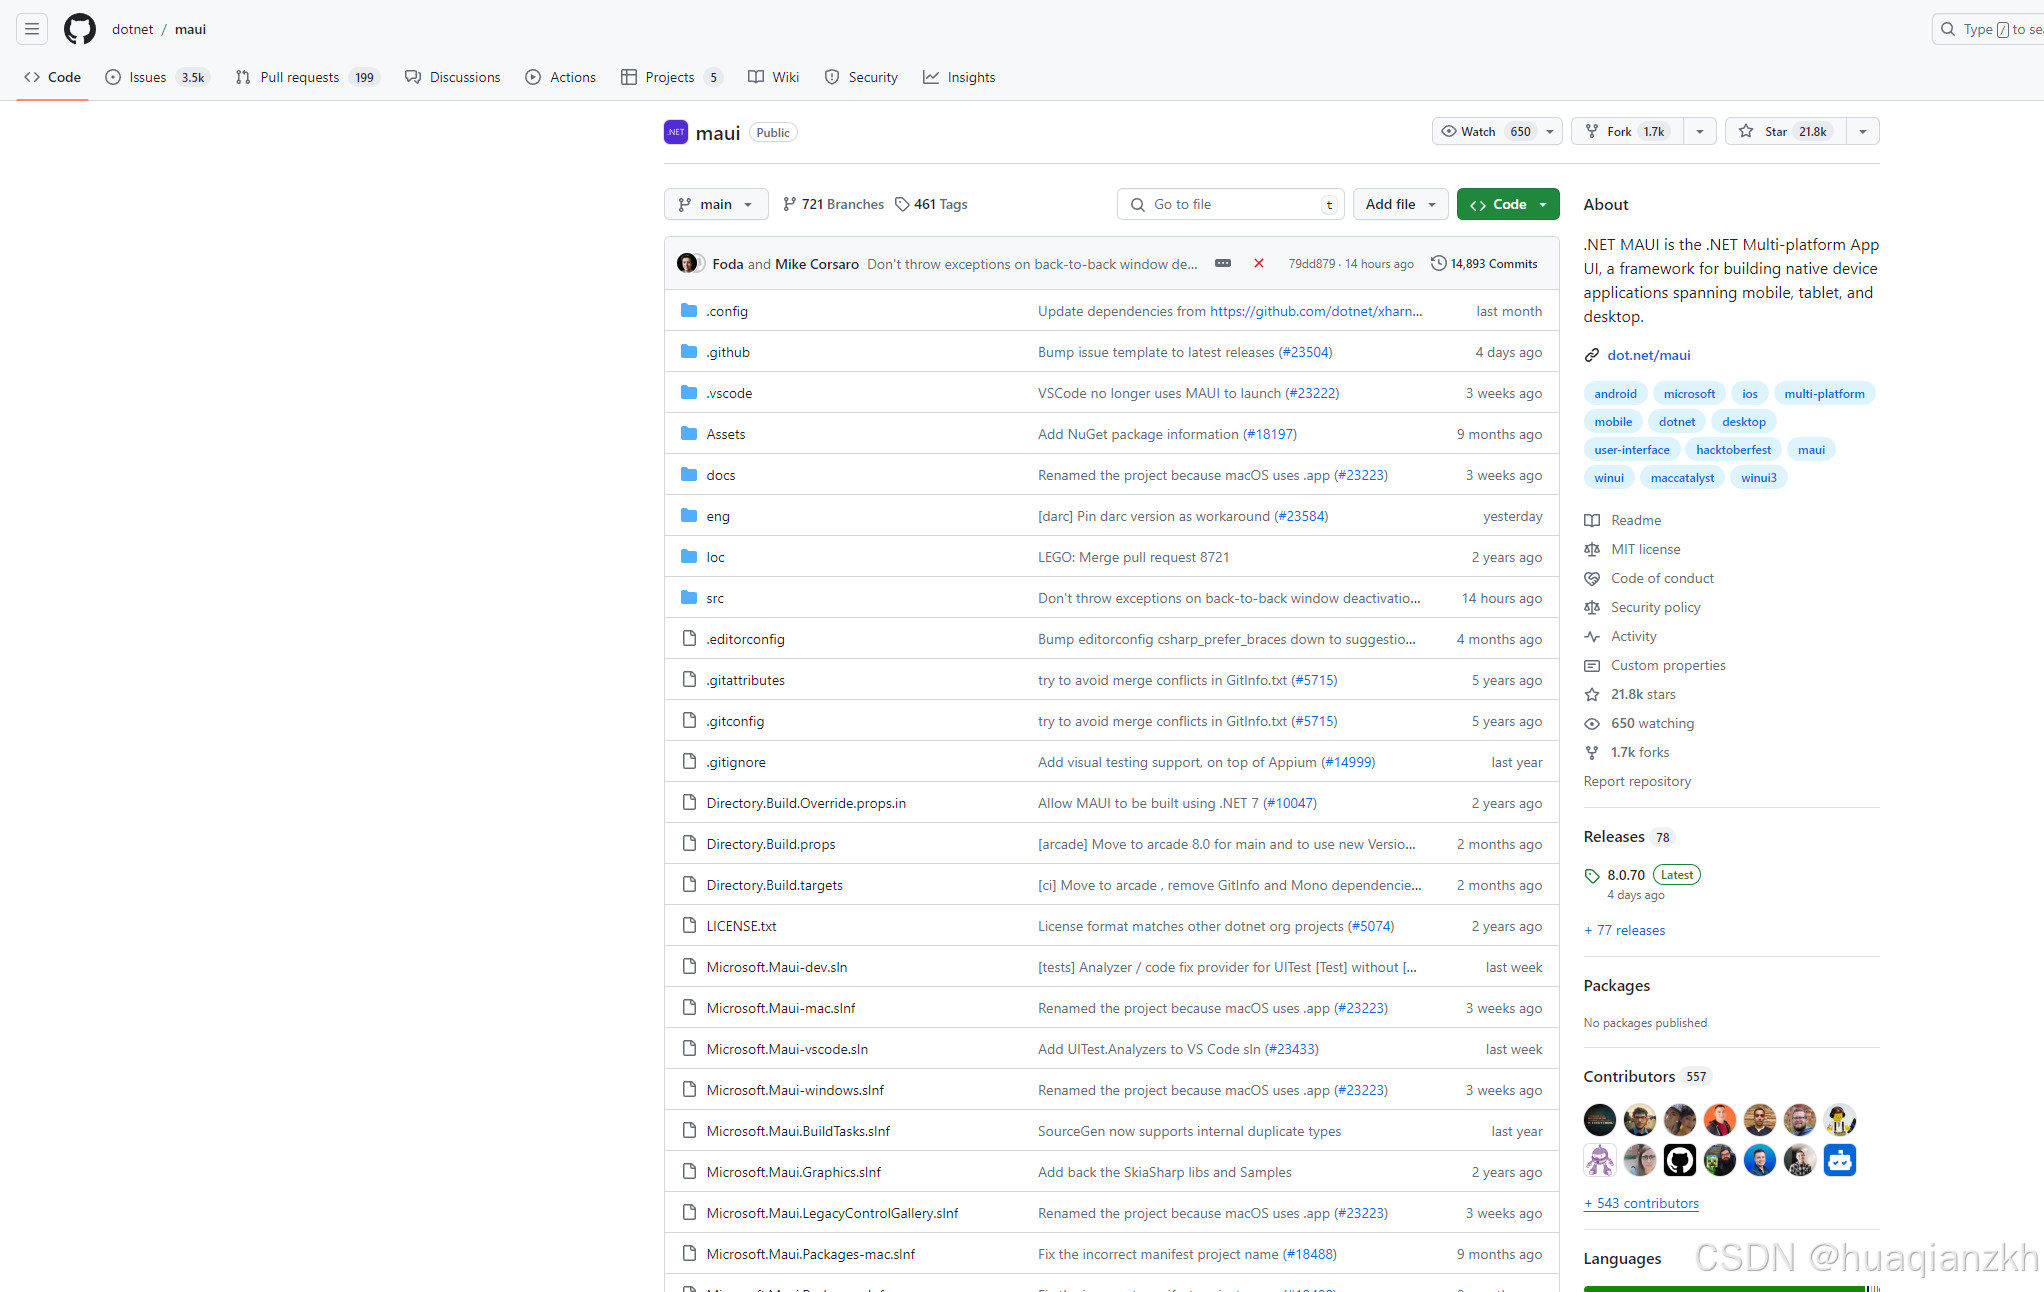
Task: Open the + 77 releases link
Action: pyautogui.click(x=1624, y=930)
